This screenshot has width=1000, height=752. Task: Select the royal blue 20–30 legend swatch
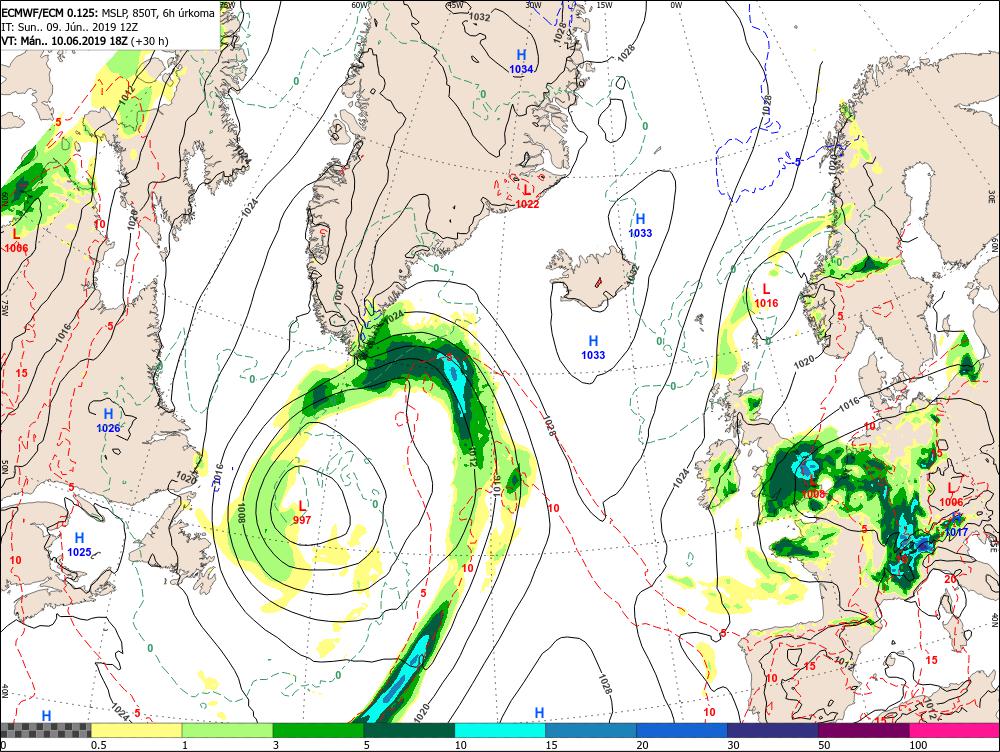[682, 730]
